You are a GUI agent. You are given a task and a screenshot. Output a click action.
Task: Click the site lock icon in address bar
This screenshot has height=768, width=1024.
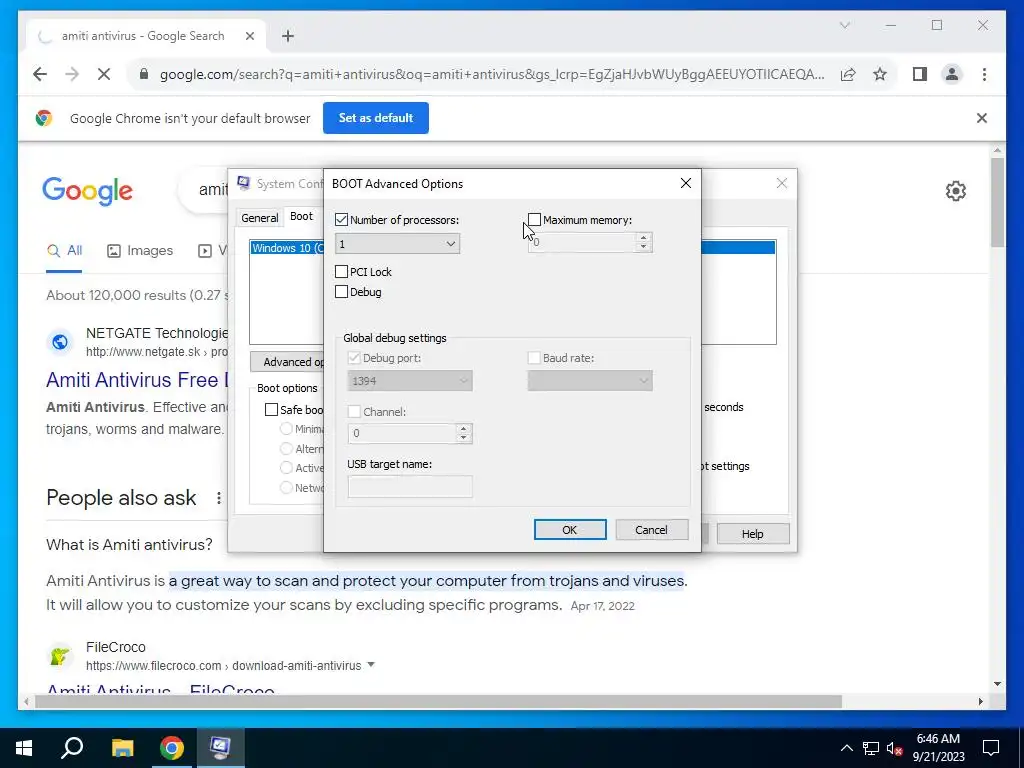pyautogui.click(x=144, y=74)
